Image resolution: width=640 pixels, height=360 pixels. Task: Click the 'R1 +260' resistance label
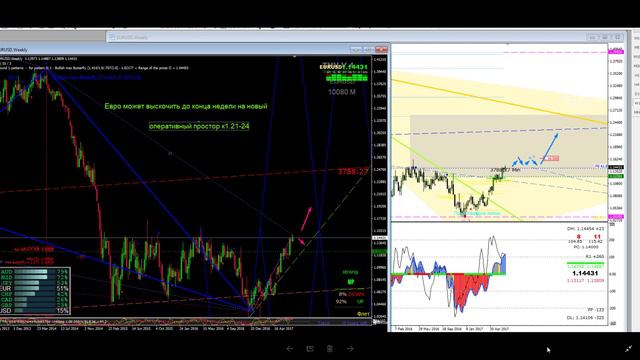(x=595, y=257)
